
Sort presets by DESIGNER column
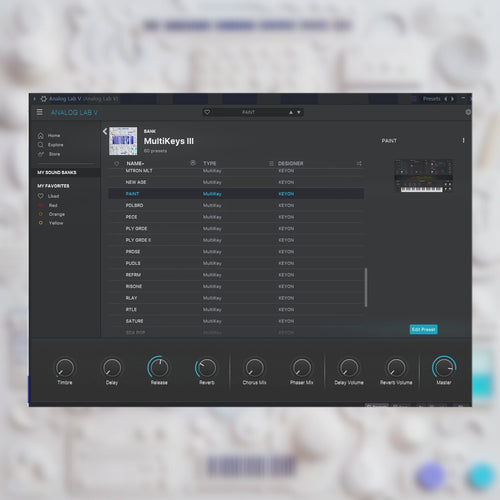[x=290, y=163]
